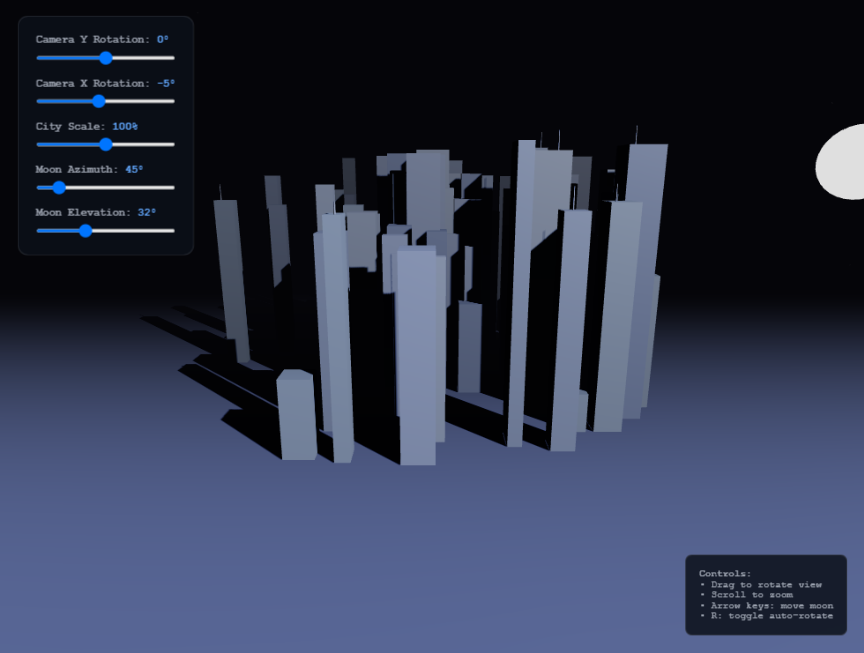Screen dimensions: 864x653
Task: Click the City Scale slider handle
Action: click(x=106, y=144)
